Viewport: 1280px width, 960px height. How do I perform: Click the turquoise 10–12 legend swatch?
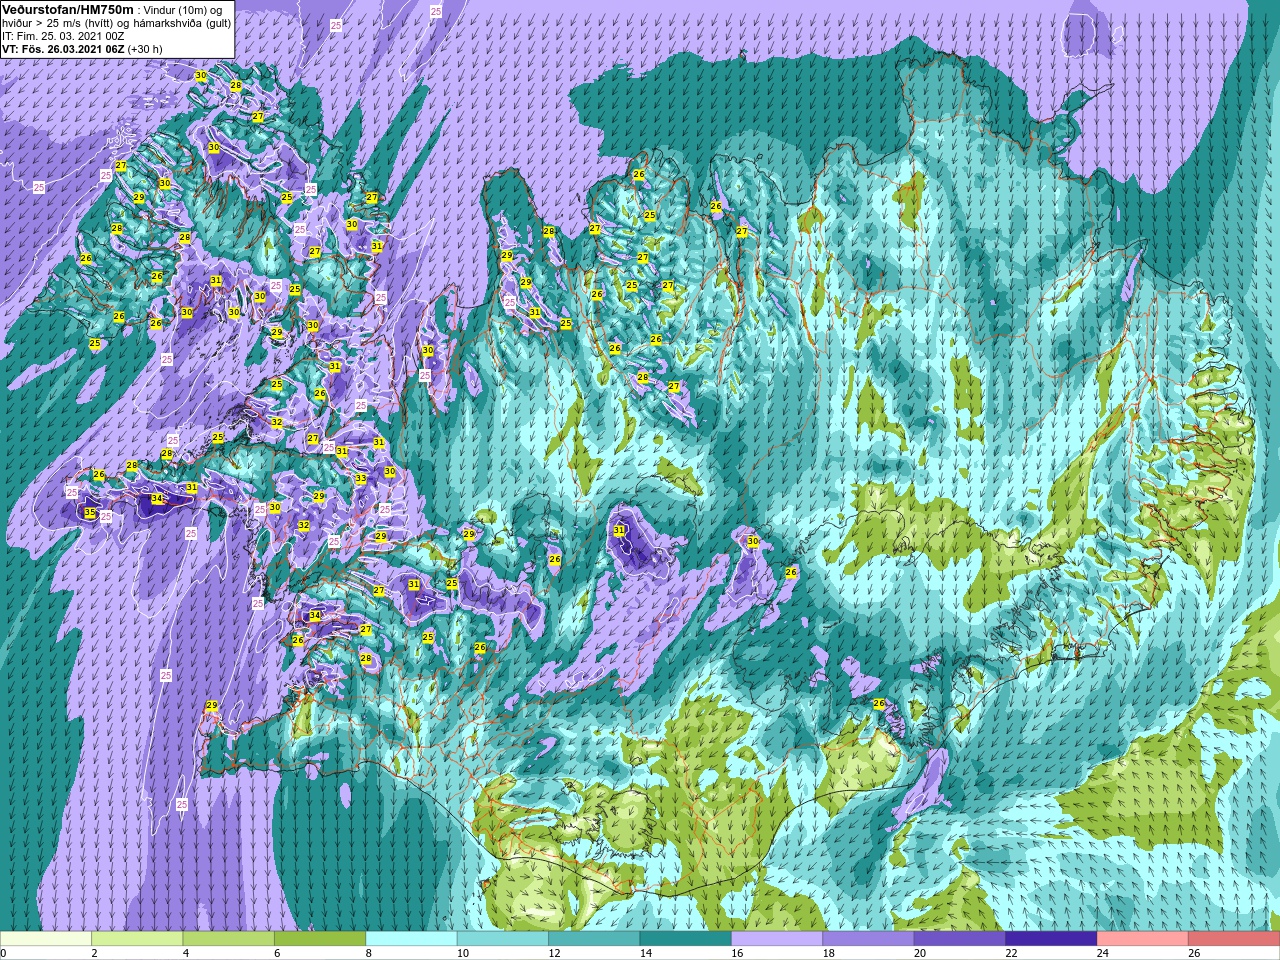(503, 939)
